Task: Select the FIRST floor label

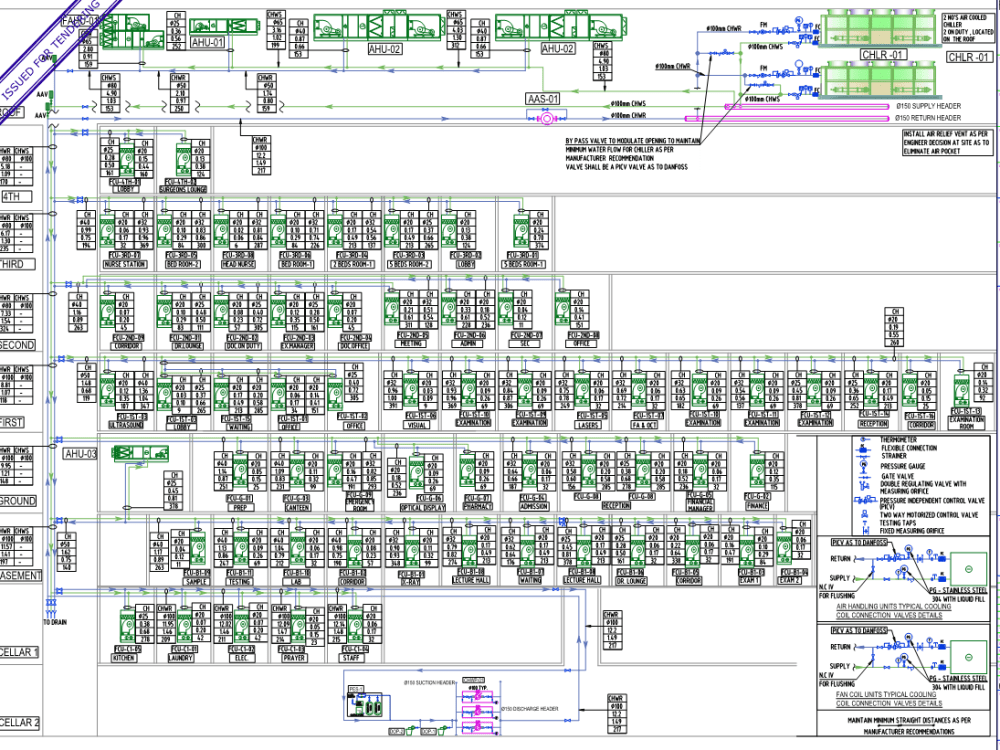Action: pyautogui.click(x=13, y=422)
